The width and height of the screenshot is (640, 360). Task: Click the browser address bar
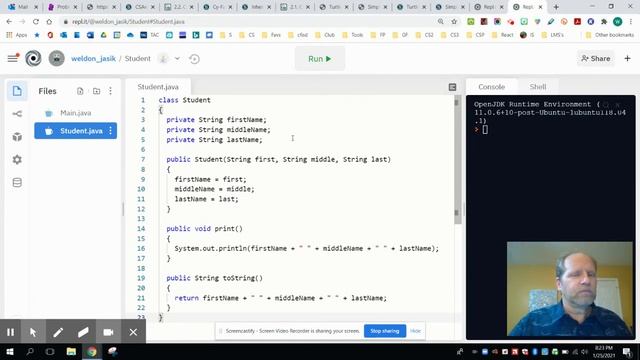pyautogui.click(x=245, y=21)
